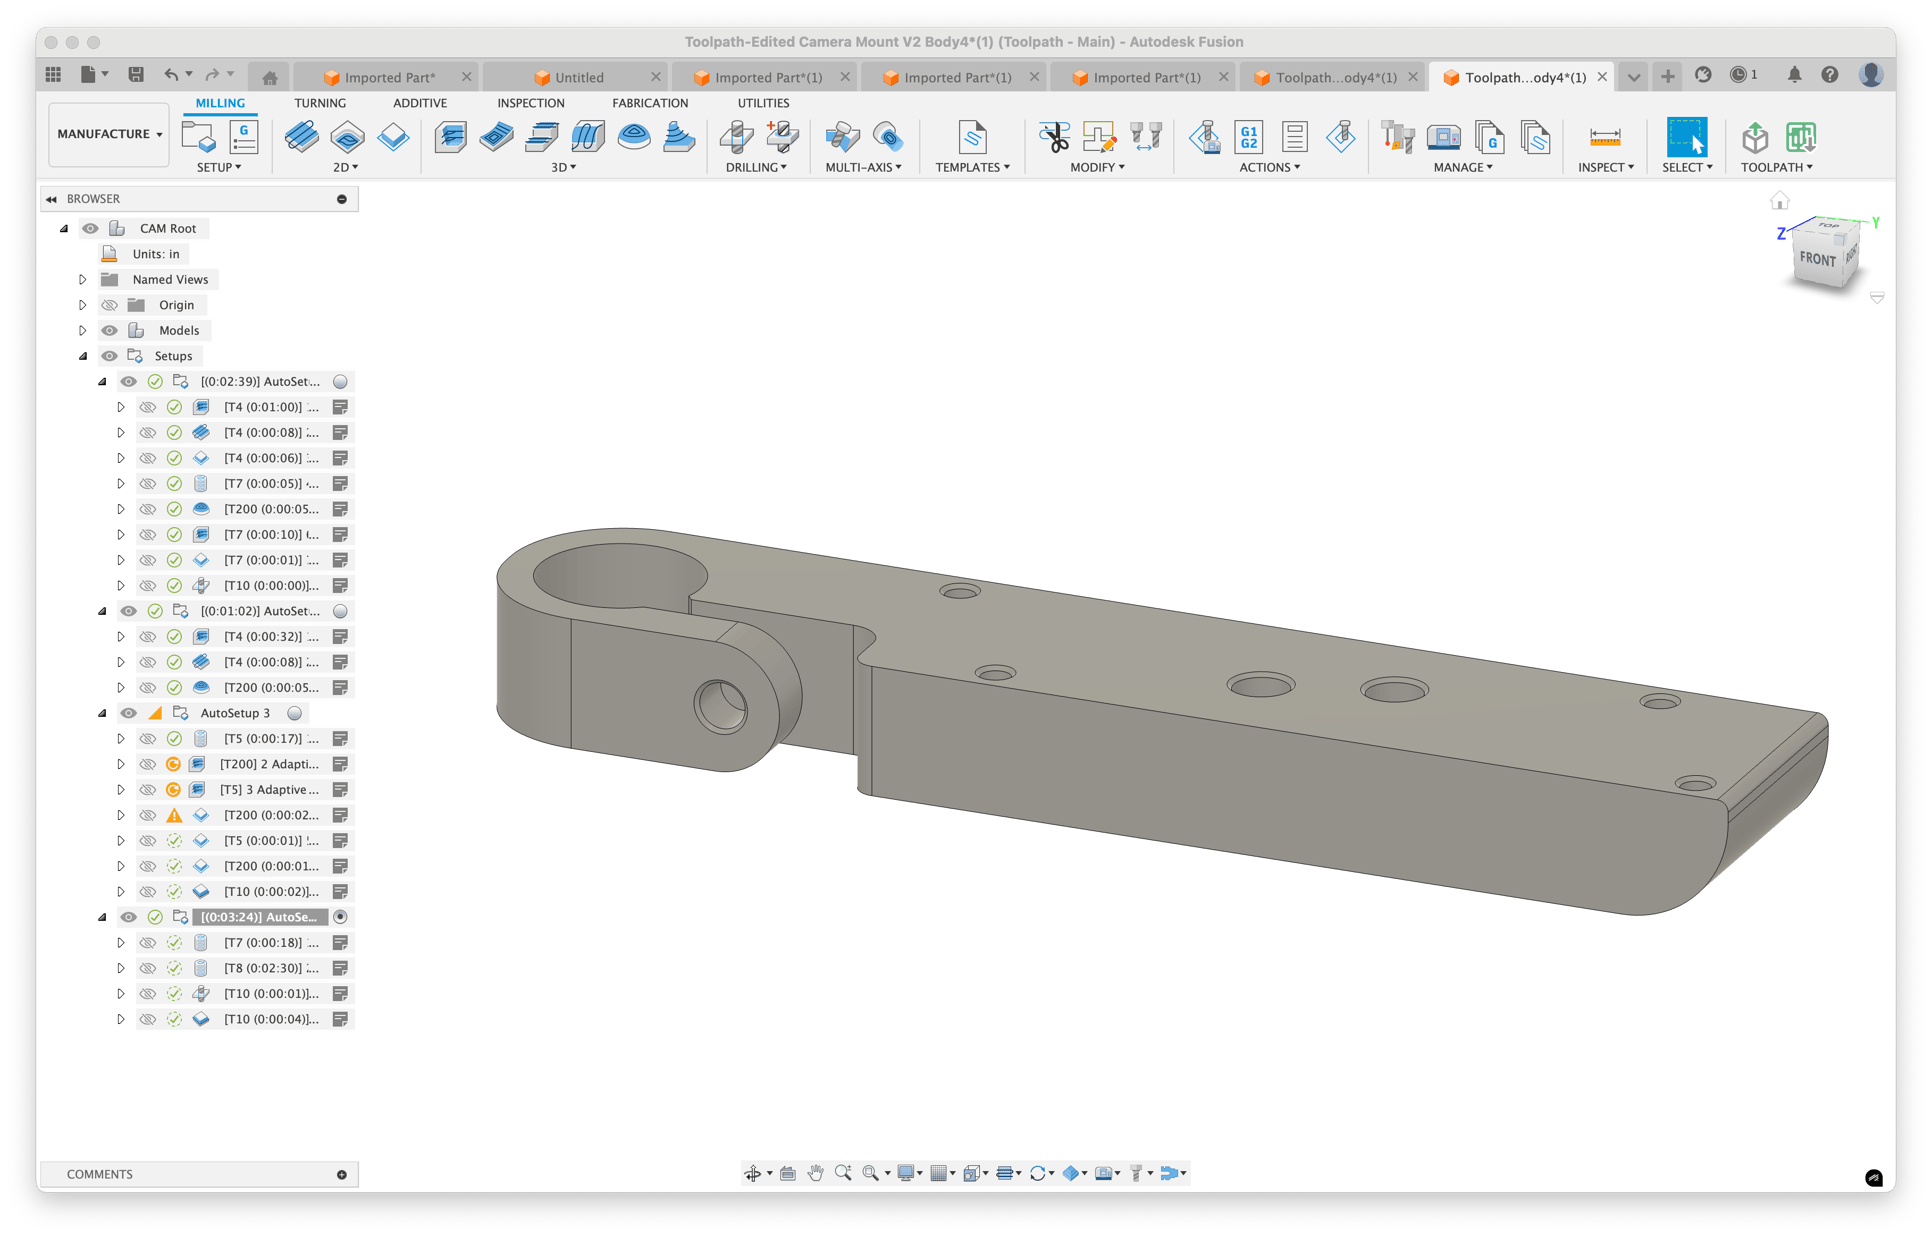The width and height of the screenshot is (1932, 1237).
Task: Click the COMMENTS bar at the bottom
Action: pyautogui.click(x=99, y=1174)
